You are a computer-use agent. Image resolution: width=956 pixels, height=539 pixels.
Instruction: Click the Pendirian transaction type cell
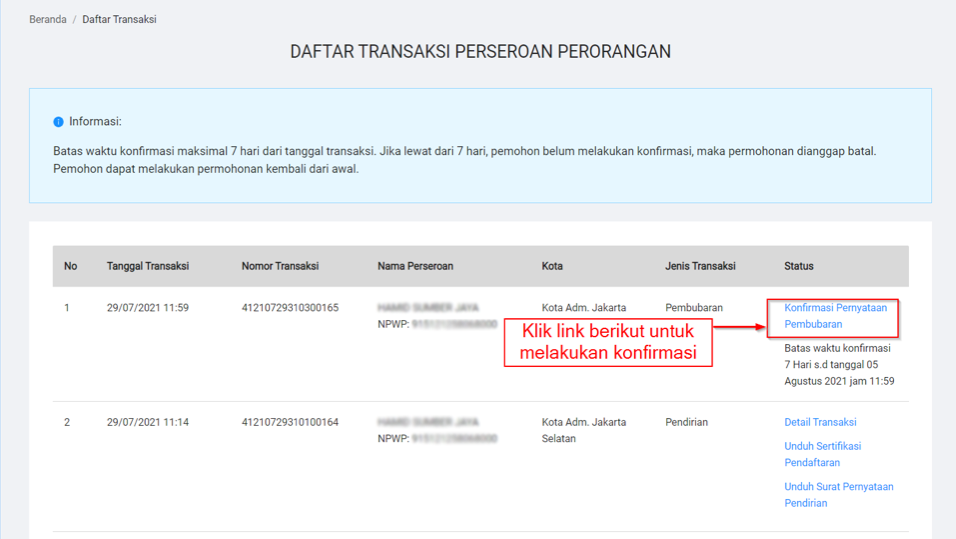[686, 422]
